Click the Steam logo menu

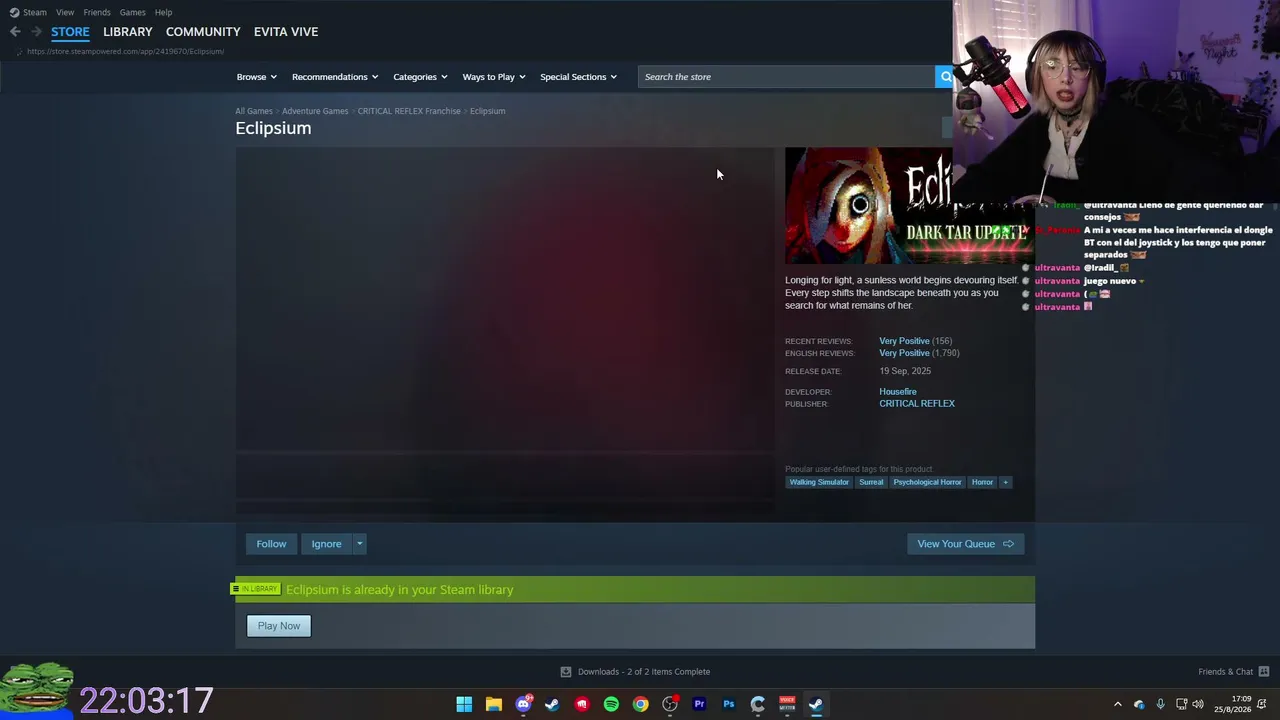click(x=28, y=12)
